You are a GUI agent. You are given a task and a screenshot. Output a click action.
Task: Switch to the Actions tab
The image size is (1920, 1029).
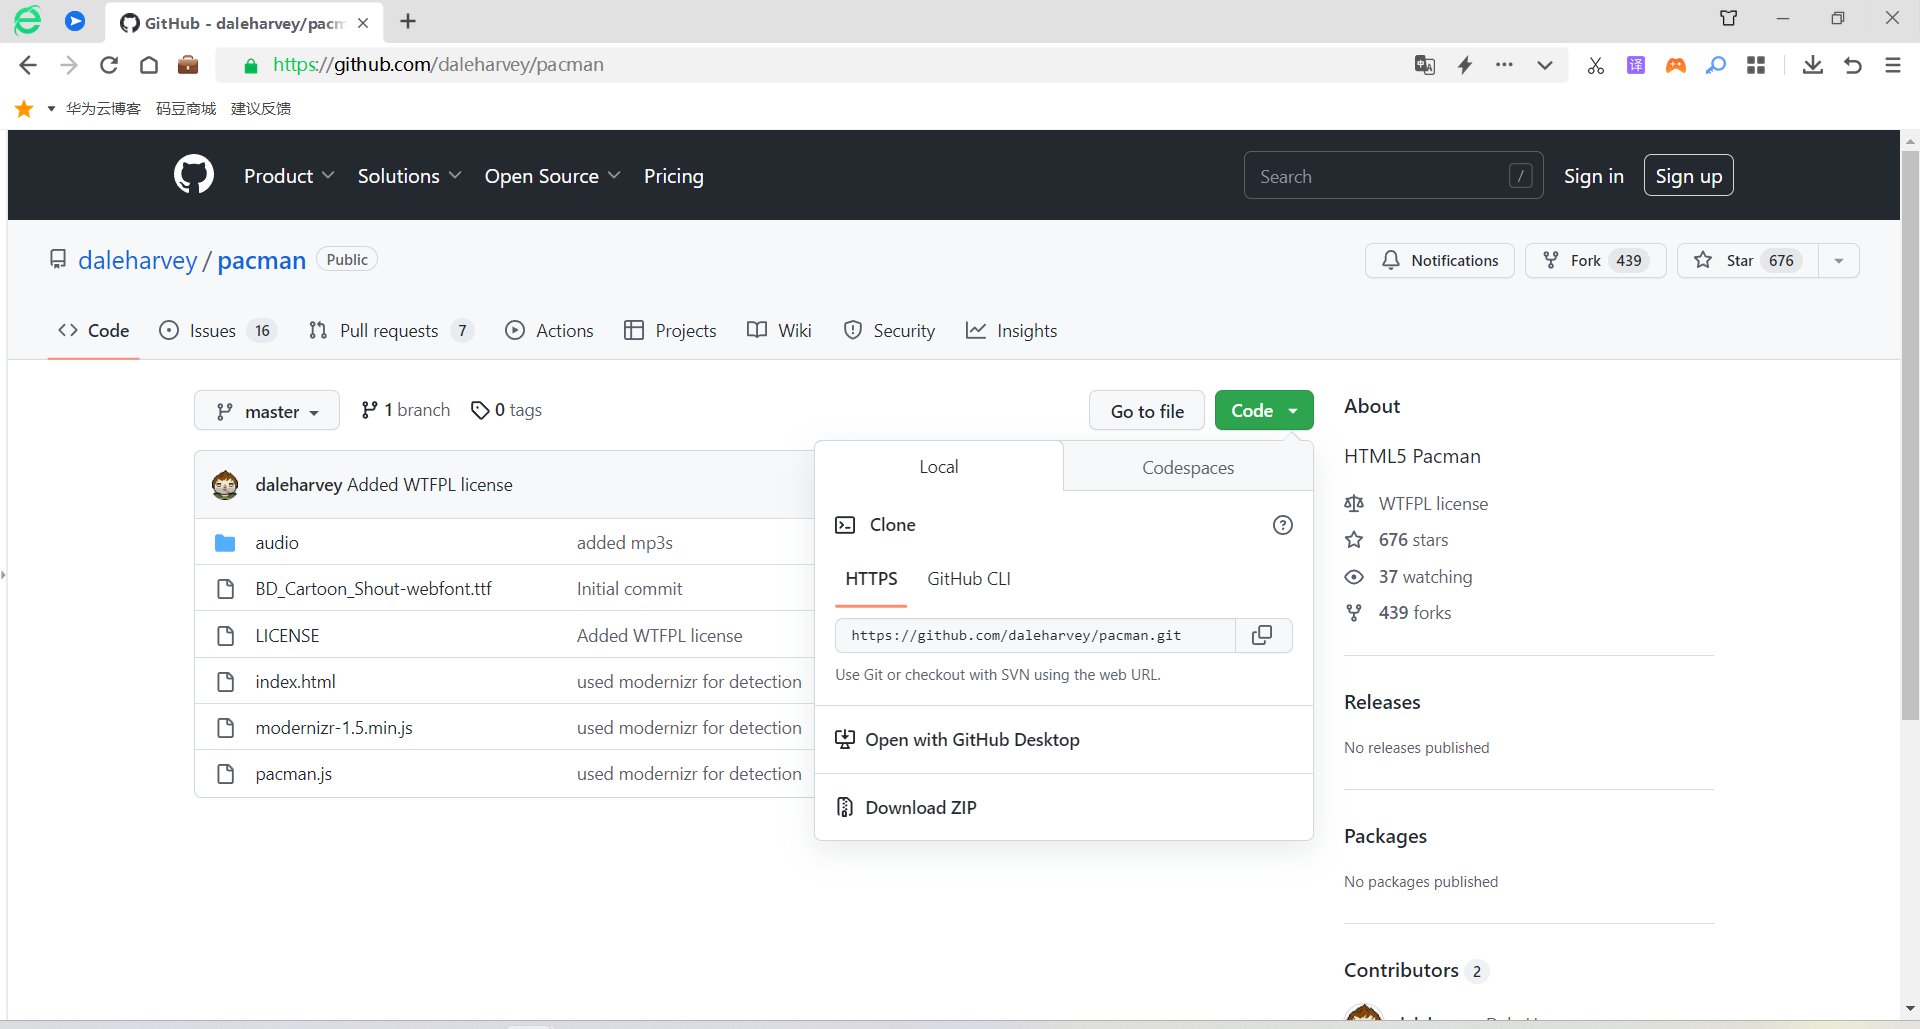tap(549, 331)
